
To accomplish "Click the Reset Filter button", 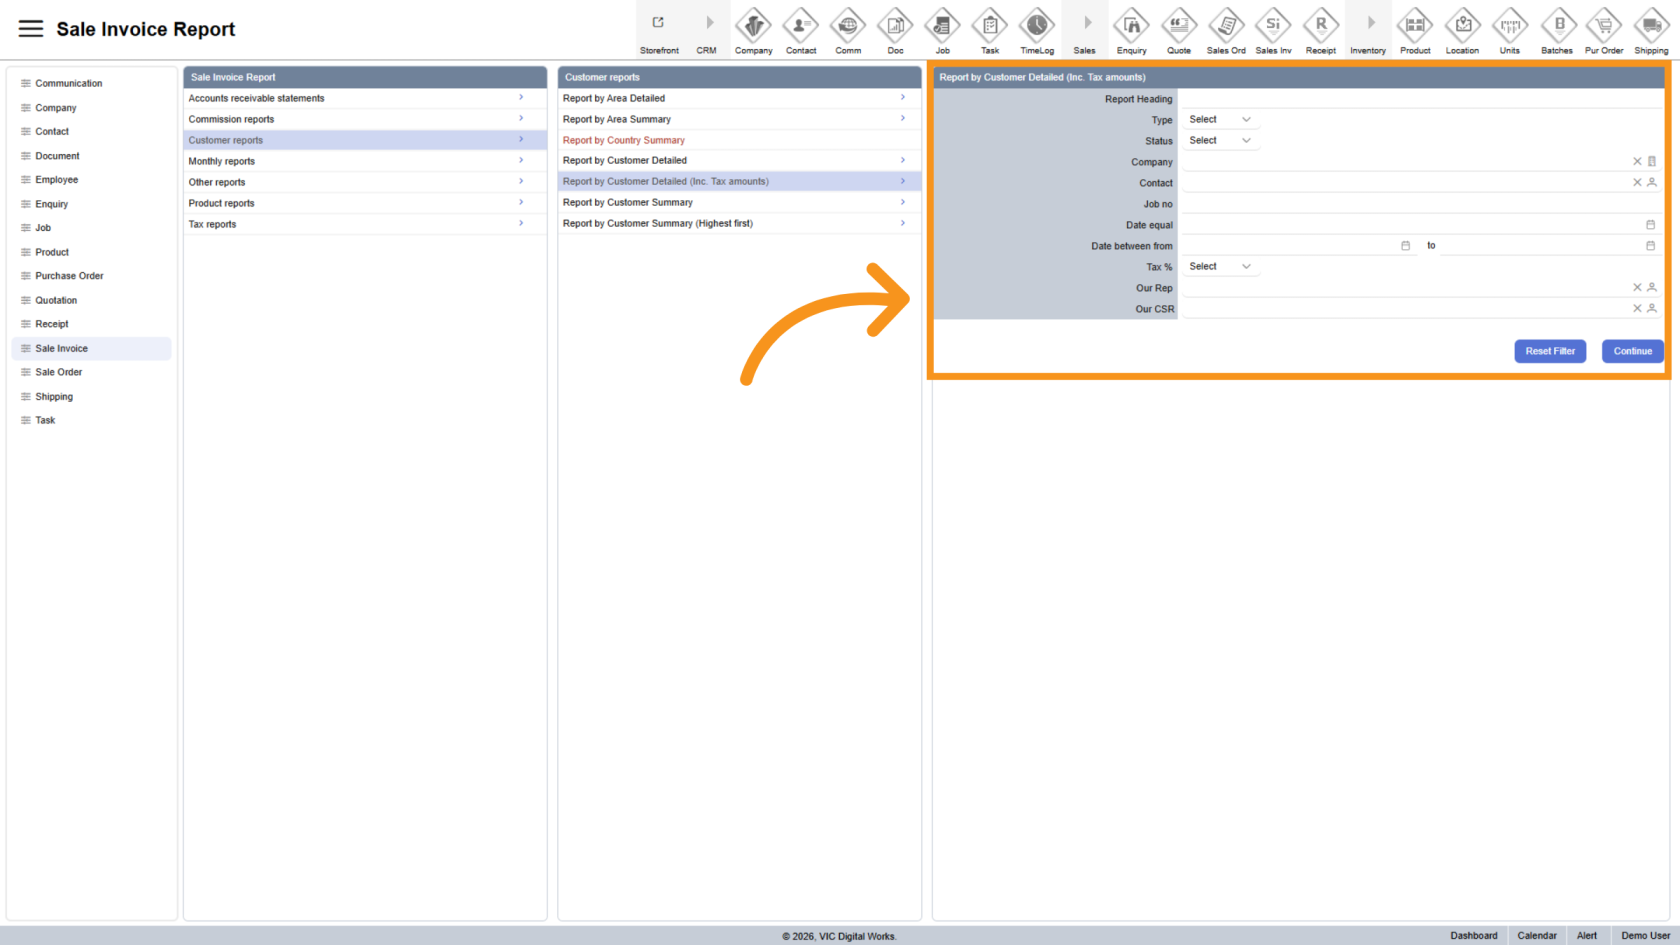I will (1549, 351).
